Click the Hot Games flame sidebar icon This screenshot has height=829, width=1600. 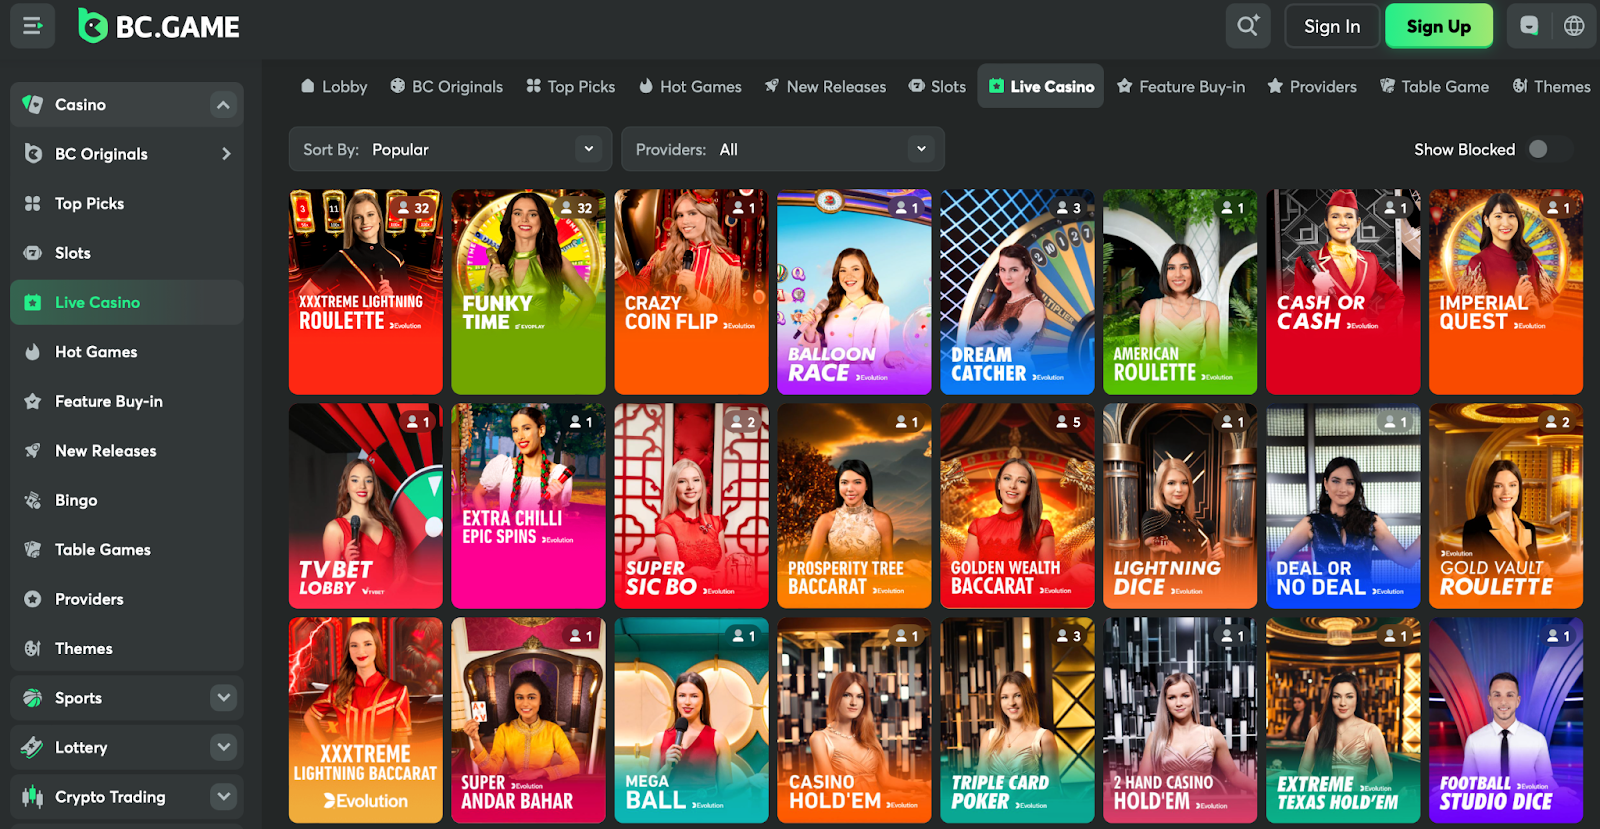(x=33, y=352)
